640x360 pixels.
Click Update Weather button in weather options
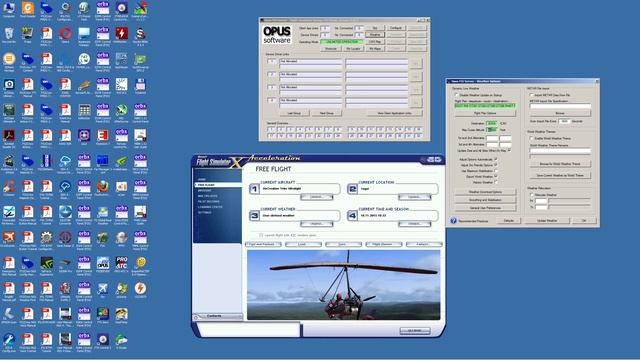(547, 220)
